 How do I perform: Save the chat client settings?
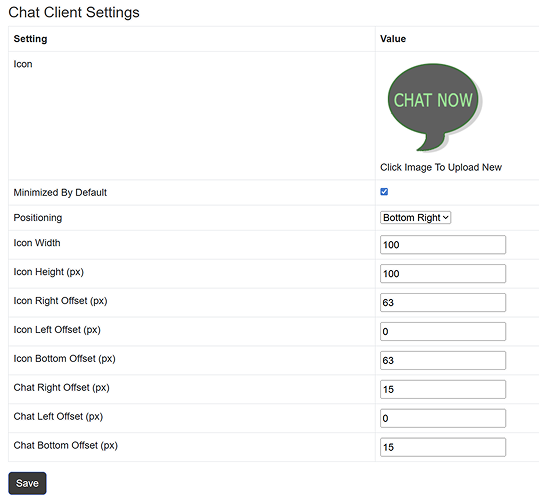[27, 483]
